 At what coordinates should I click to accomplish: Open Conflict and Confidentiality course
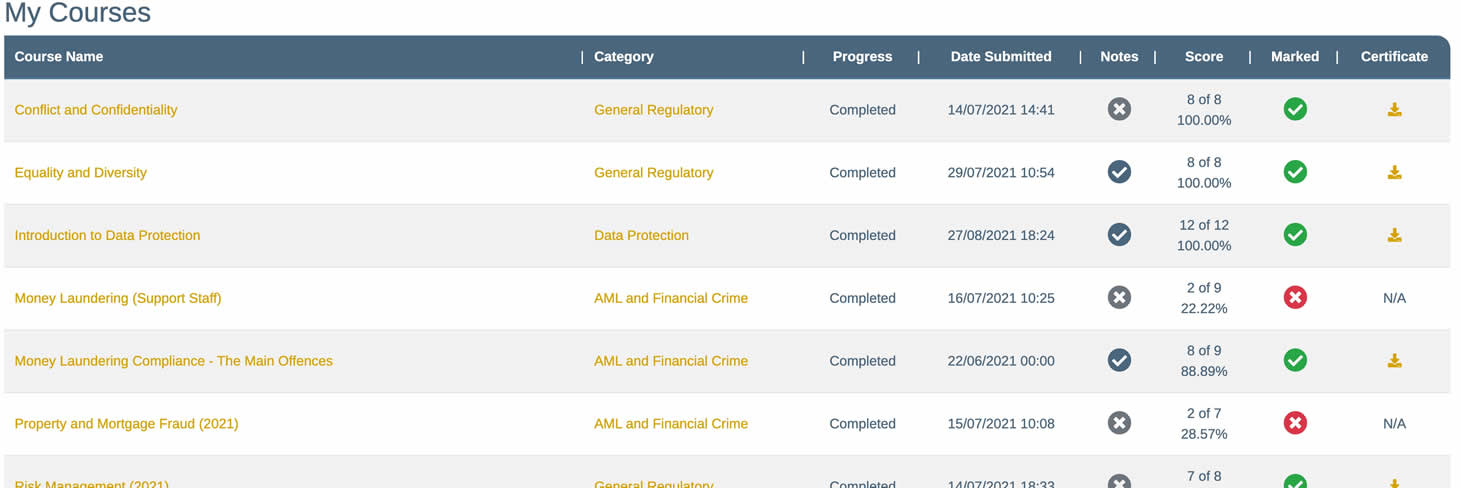pyautogui.click(x=96, y=110)
